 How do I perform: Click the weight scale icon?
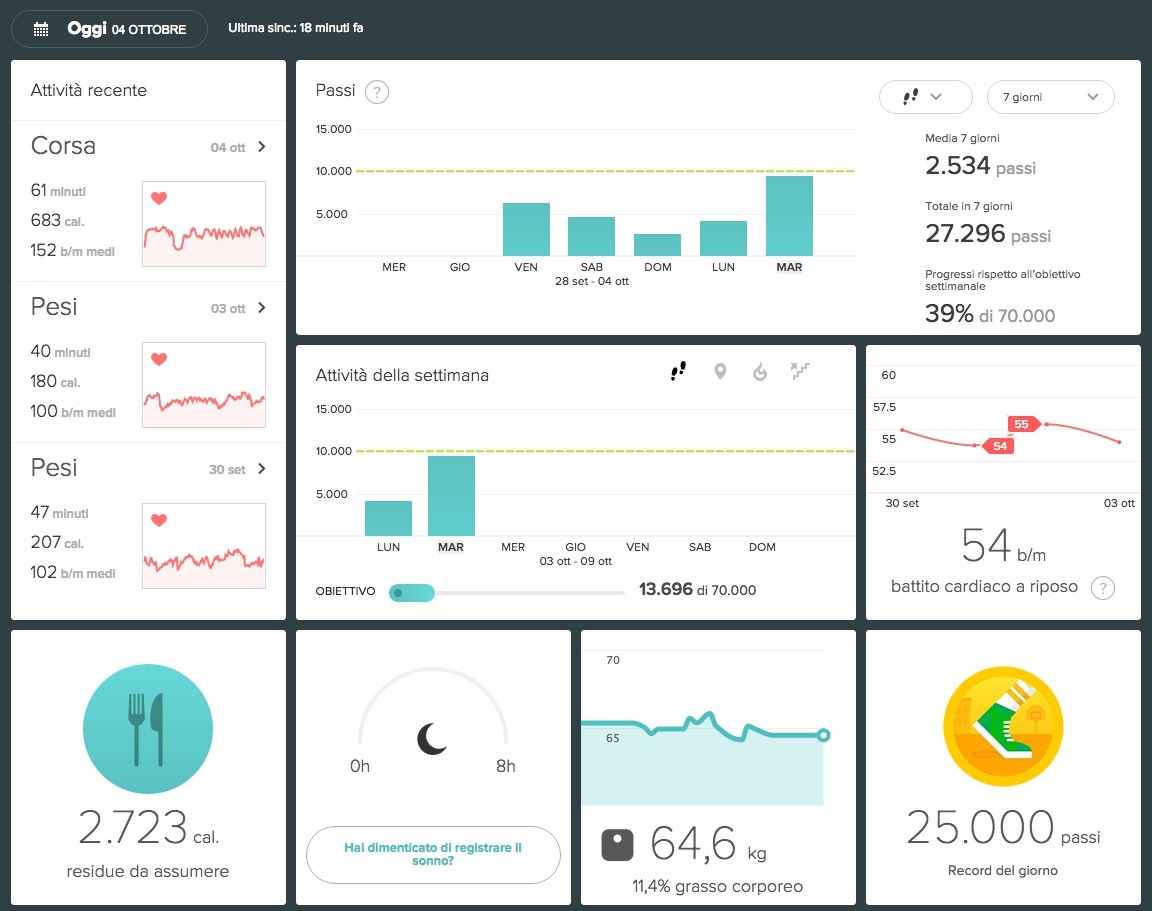tap(618, 845)
